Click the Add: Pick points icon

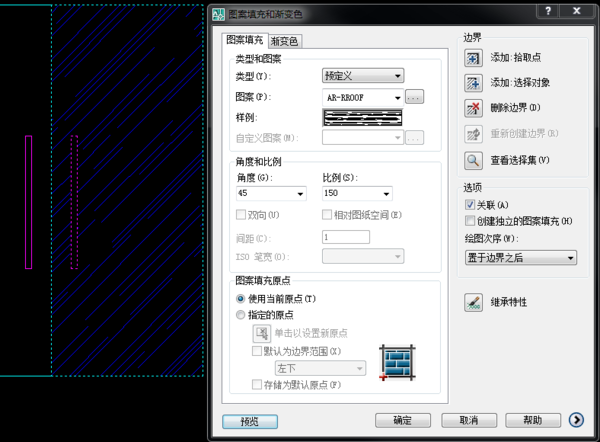click(x=473, y=58)
